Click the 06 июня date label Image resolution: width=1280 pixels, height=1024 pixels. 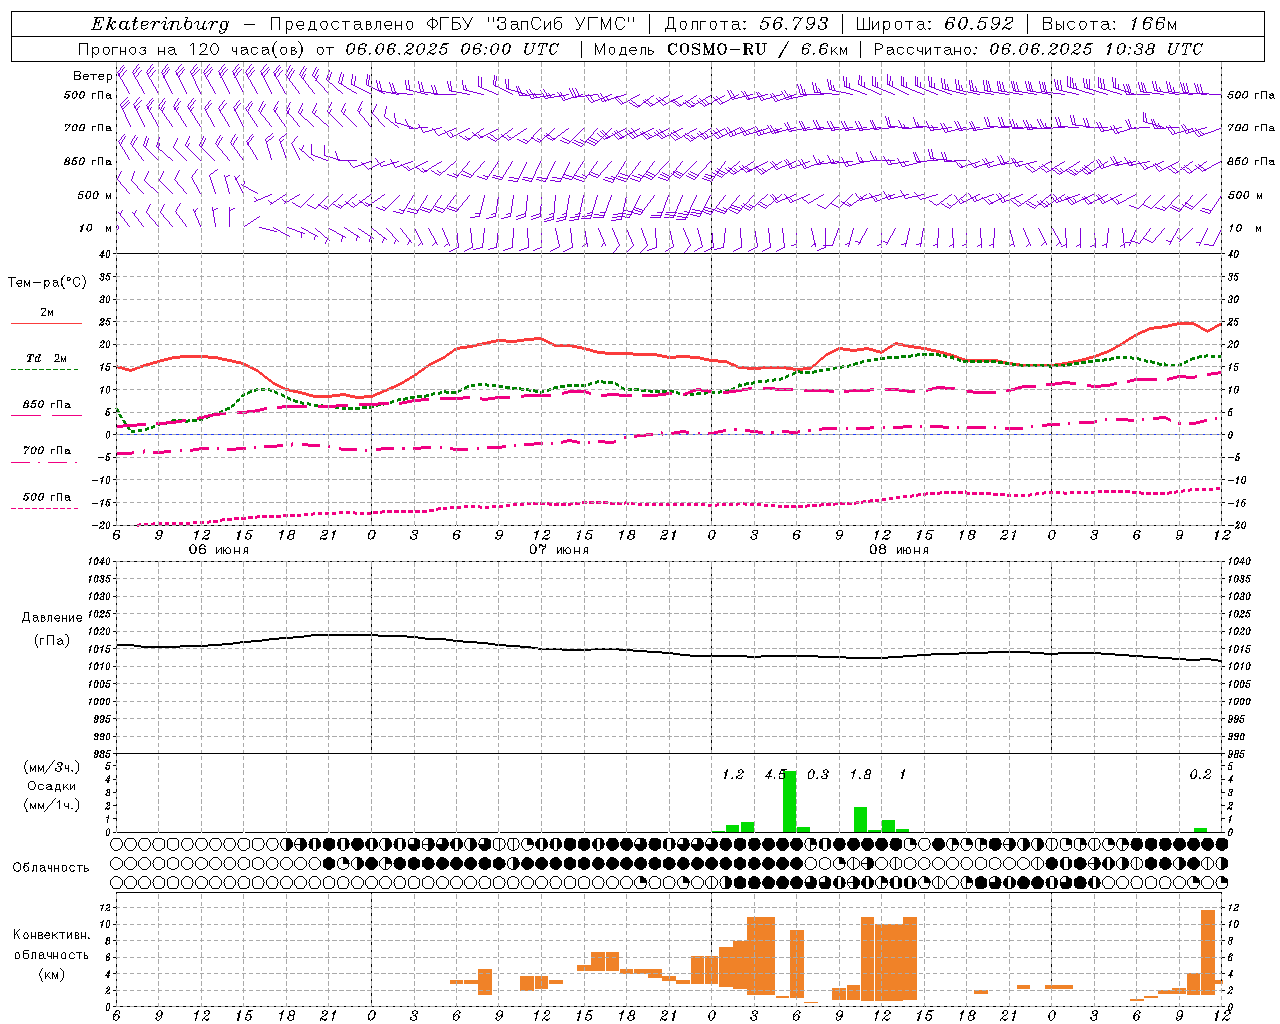[219, 550]
